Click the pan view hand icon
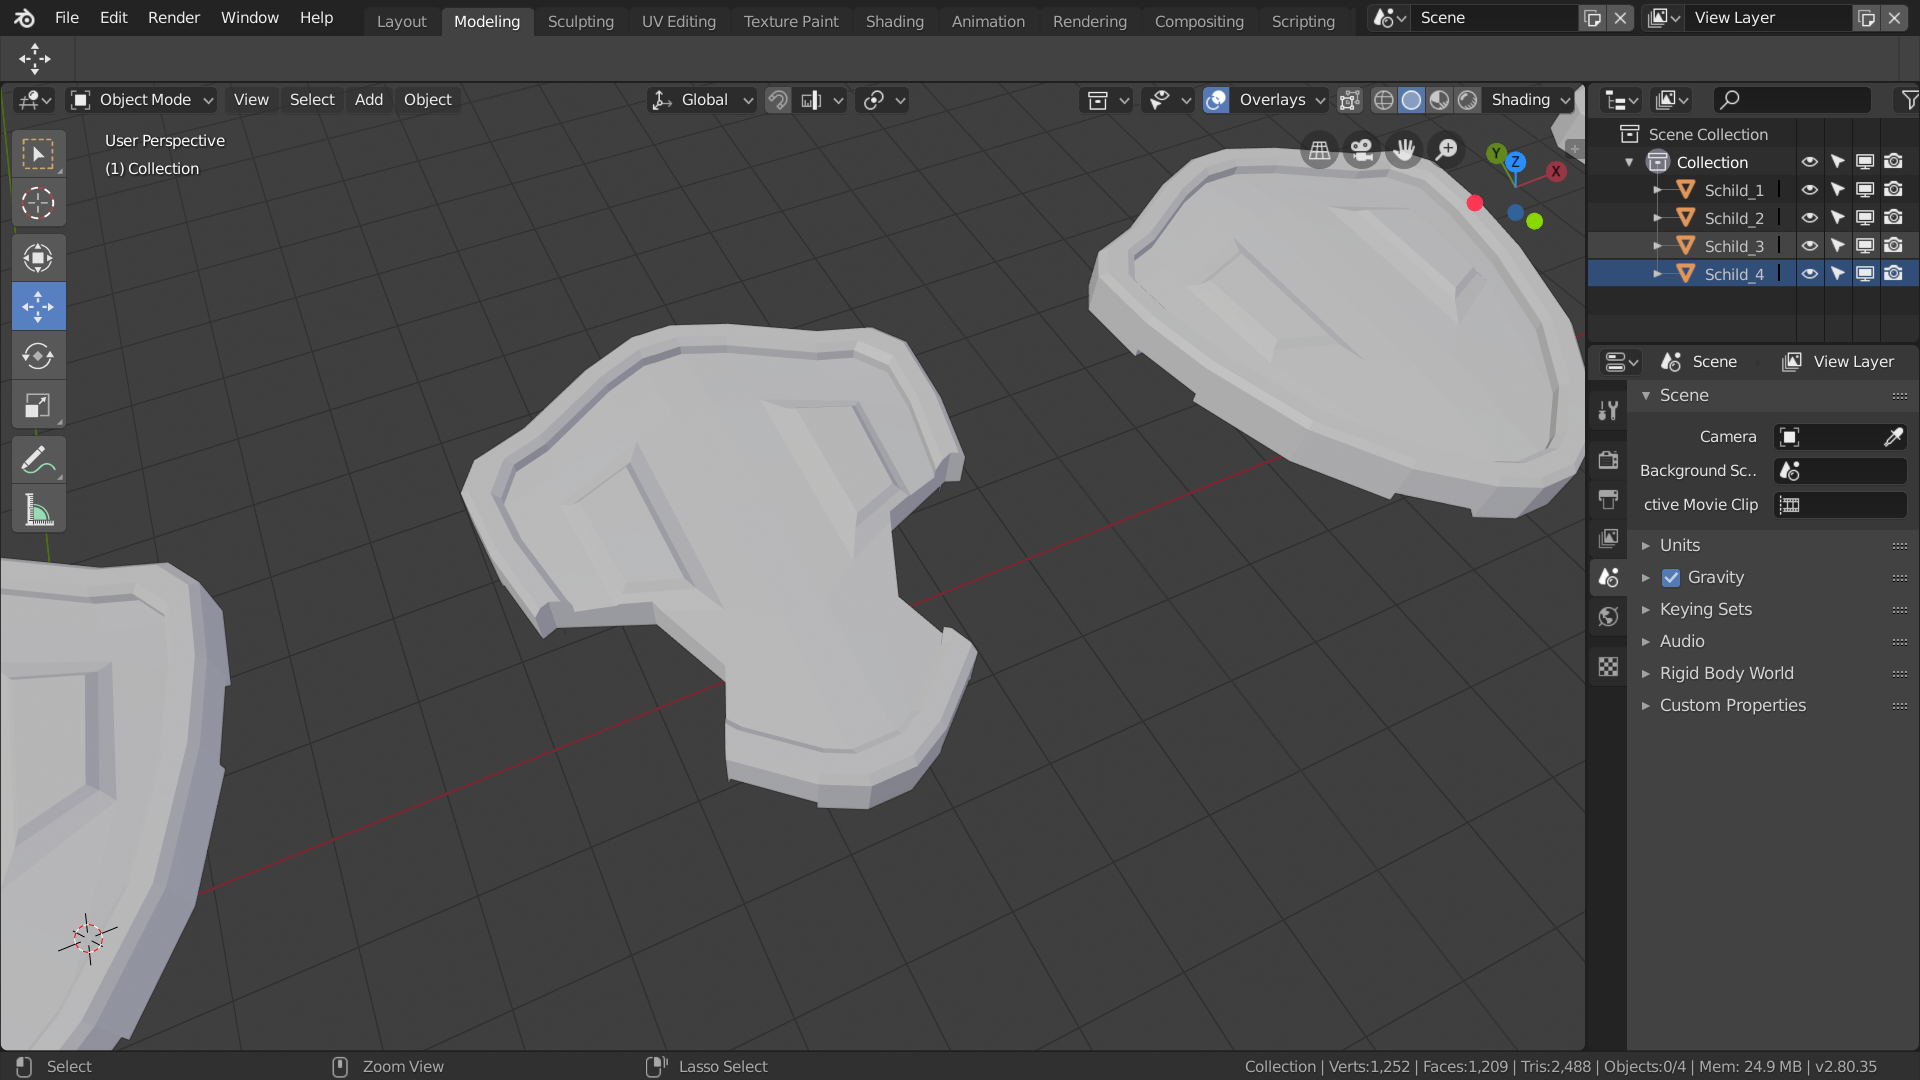The height and width of the screenshot is (1080, 1920). (x=1404, y=150)
